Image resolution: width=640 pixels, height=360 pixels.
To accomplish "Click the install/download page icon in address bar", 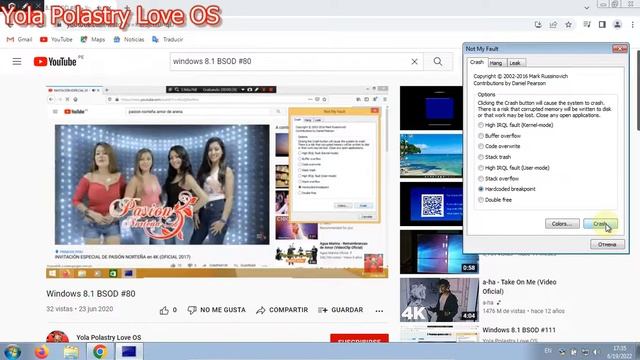I will (x=538, y=25).
